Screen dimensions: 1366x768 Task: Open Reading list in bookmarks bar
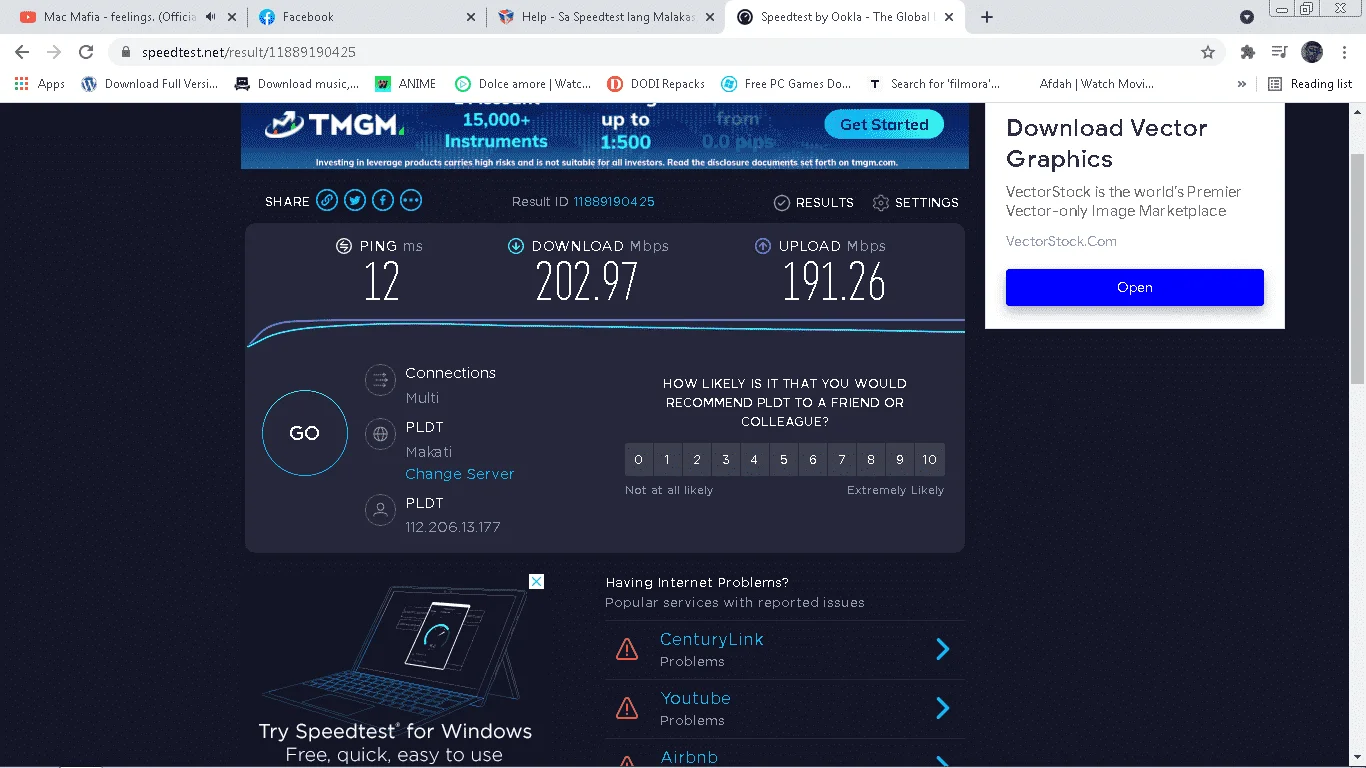[x=1310, y=84]
